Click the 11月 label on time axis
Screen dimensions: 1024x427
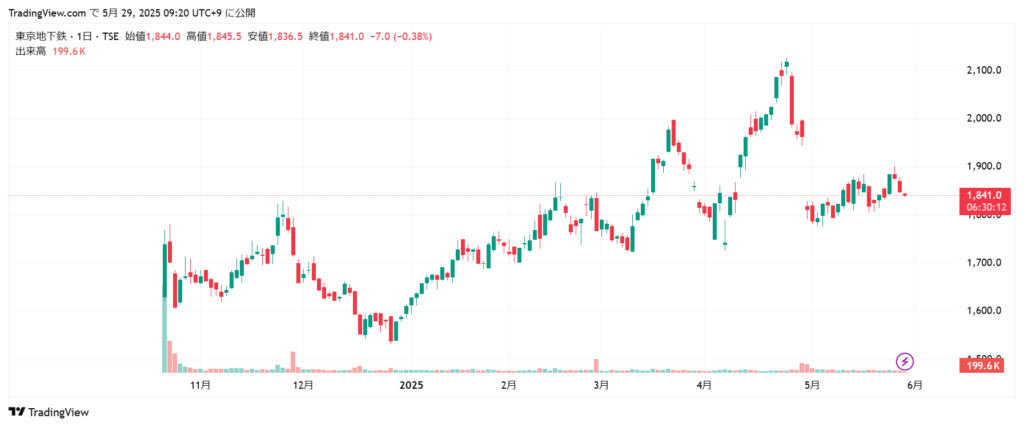point(202,385)
